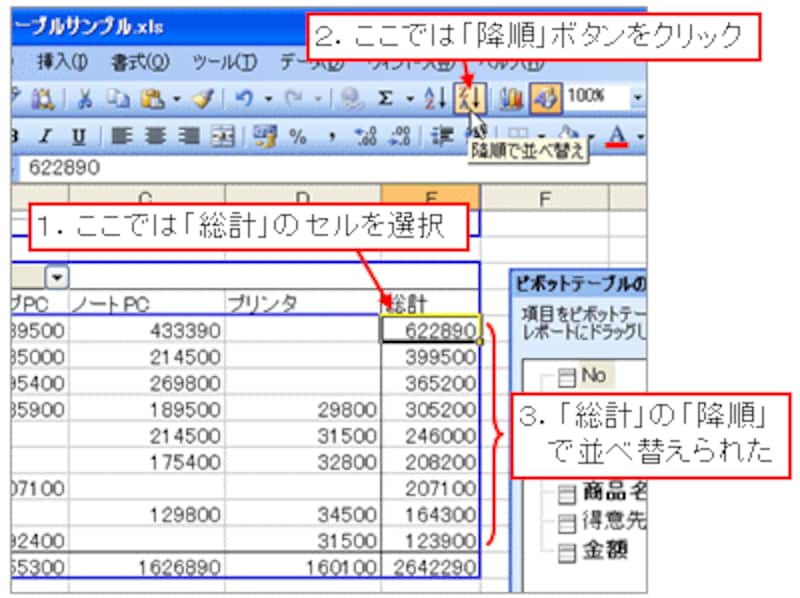Click the Sort Descending (降順) toolbar button
Screen dimensions: 800x598
point(467,99)
